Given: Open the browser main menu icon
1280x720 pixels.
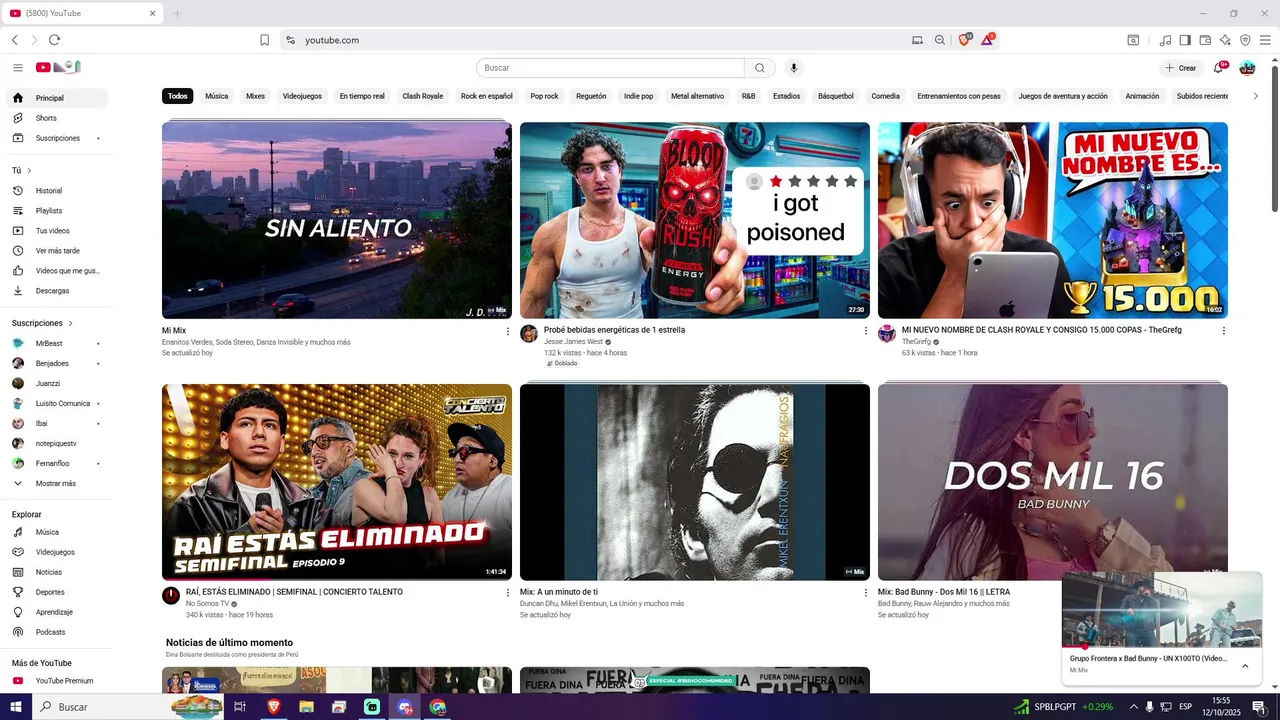Looking at the screenshot, I should (1265, 40).
